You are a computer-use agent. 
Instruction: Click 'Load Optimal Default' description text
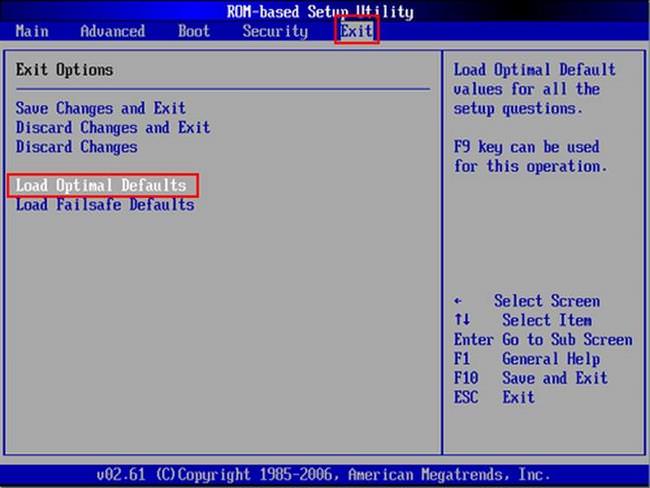(x=534, y=70)
